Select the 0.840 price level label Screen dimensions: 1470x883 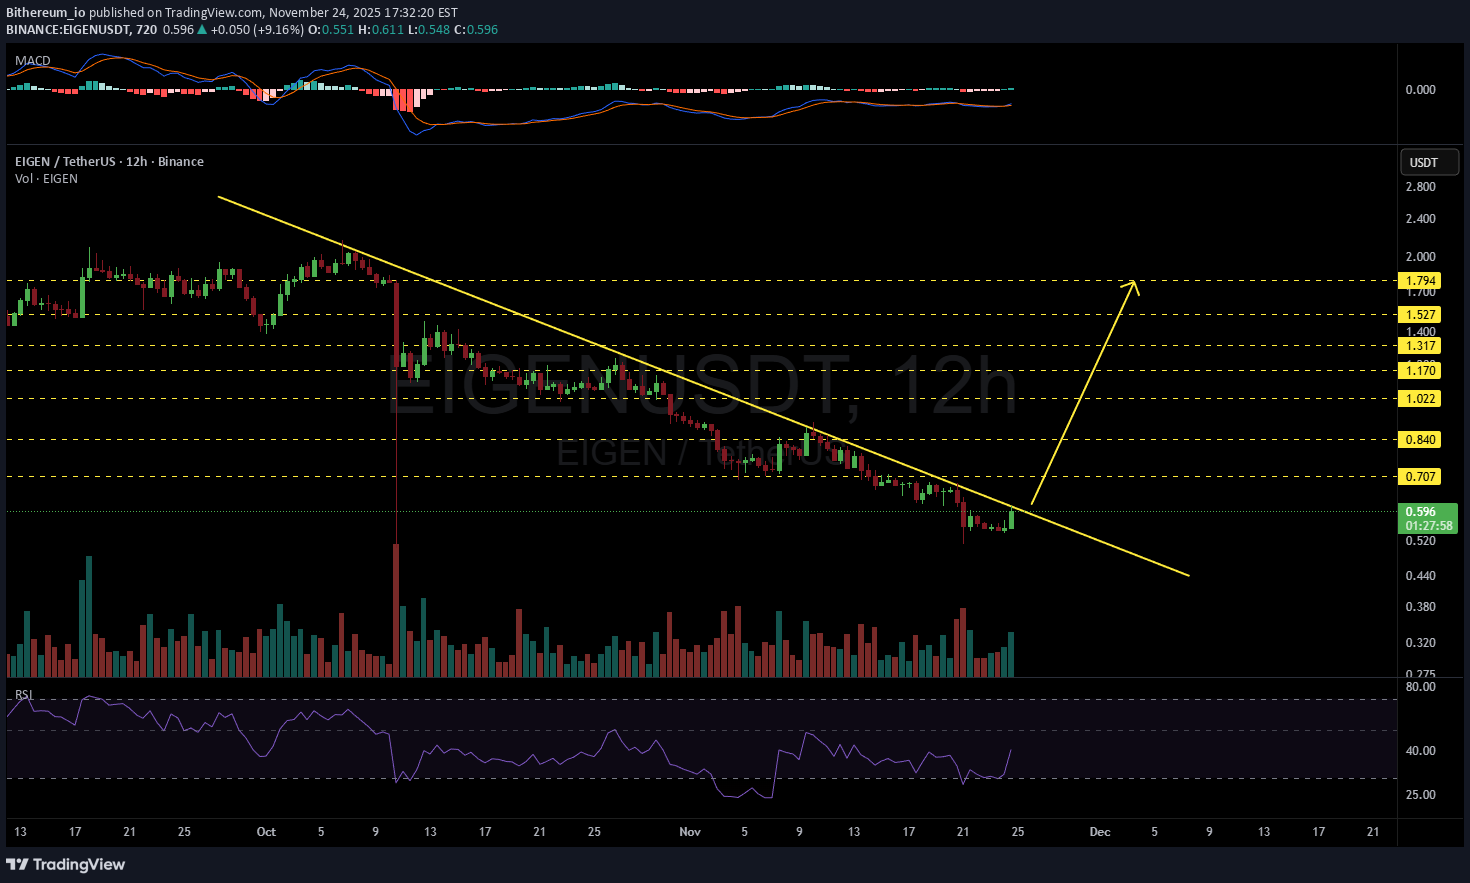pyautogui.click(x=1420, y=440)
